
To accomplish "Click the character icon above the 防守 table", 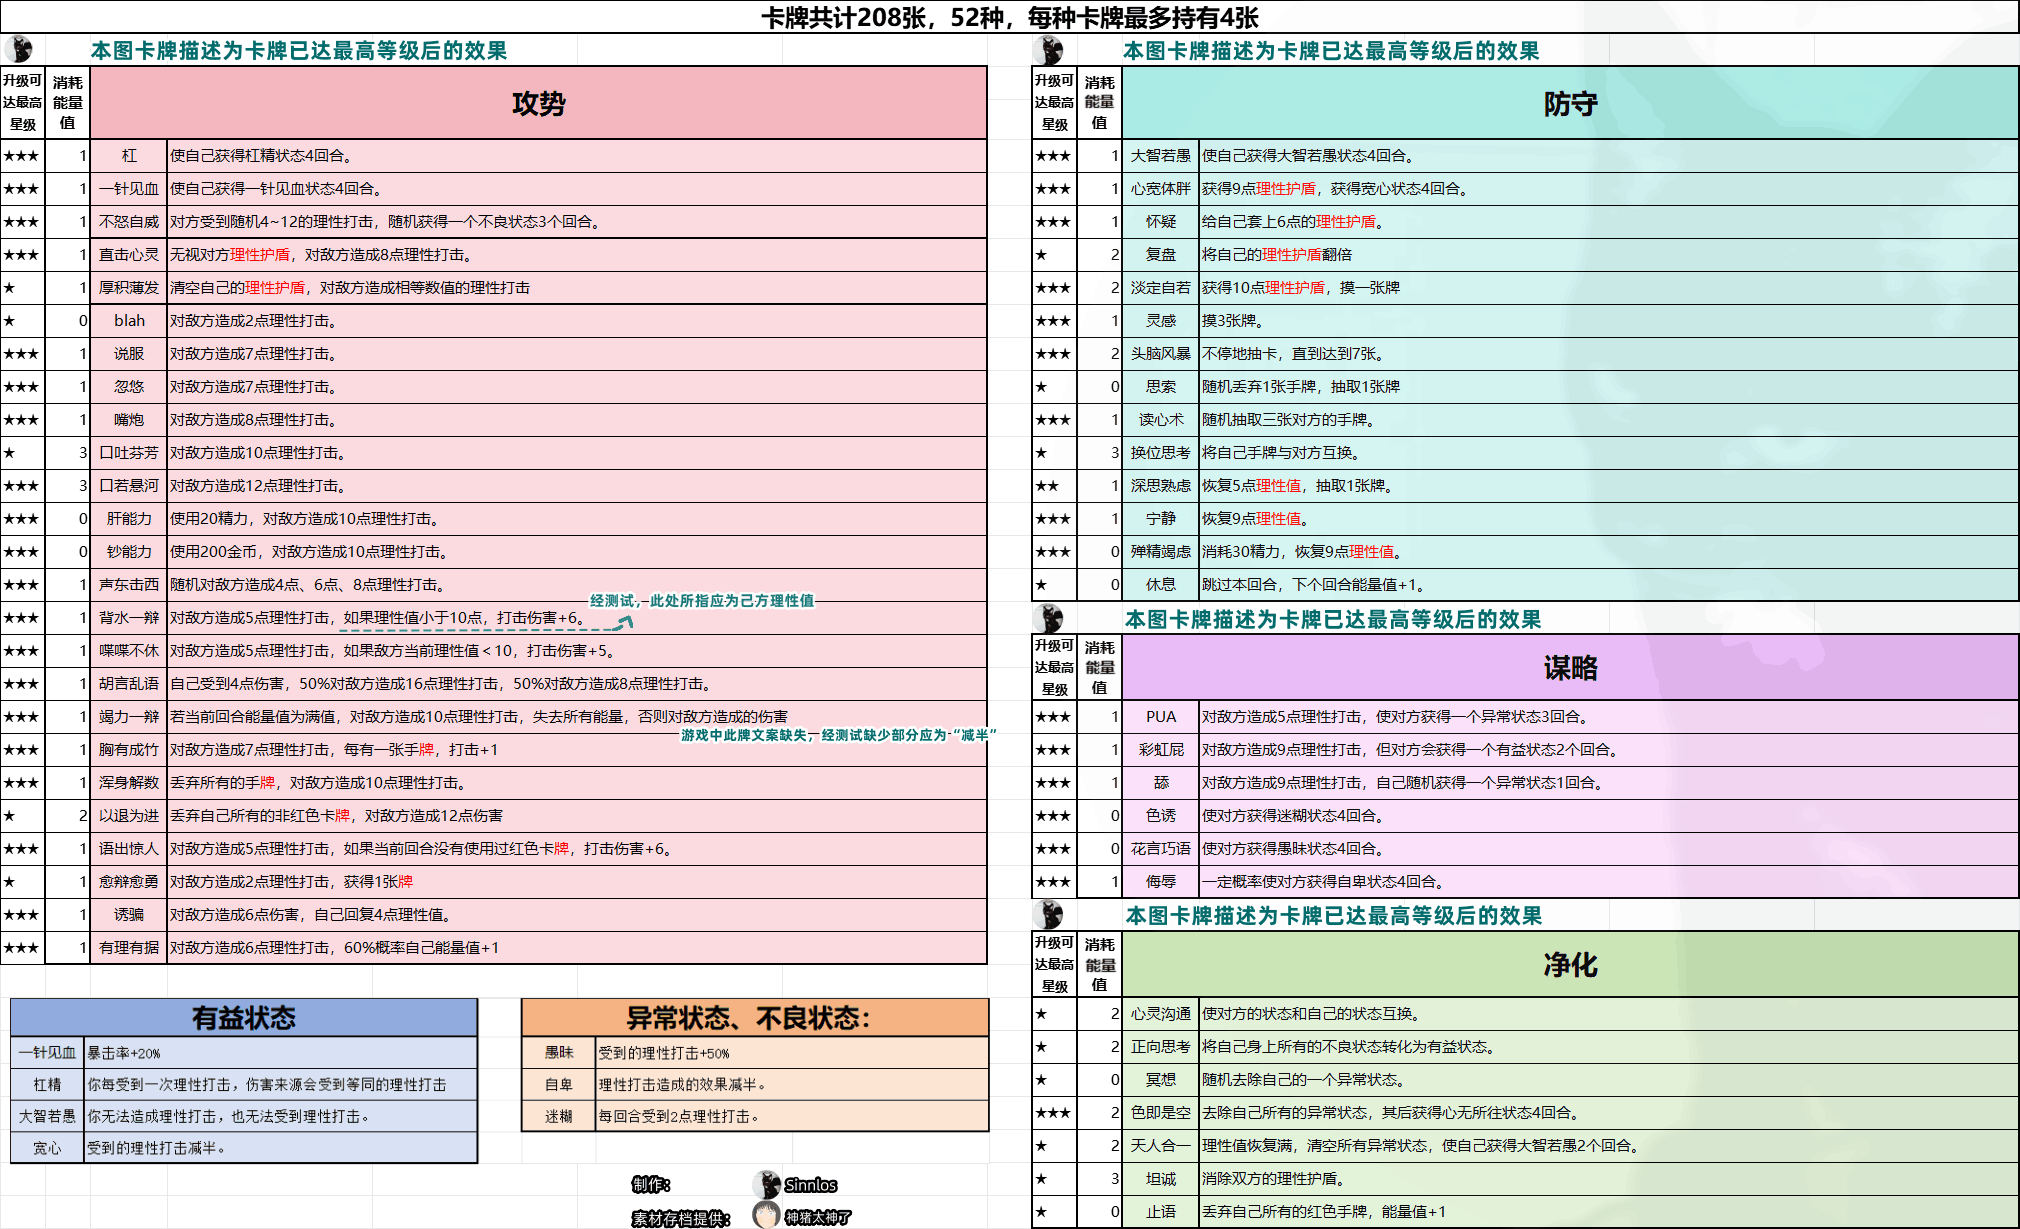I will coord(1049,49).
